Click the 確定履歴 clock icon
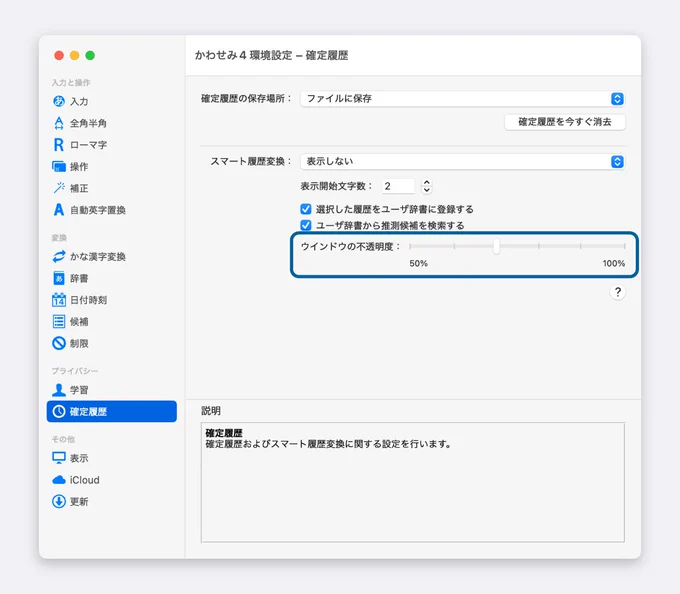The width and height of the screenshot is (680, 594). click(59, 411)
